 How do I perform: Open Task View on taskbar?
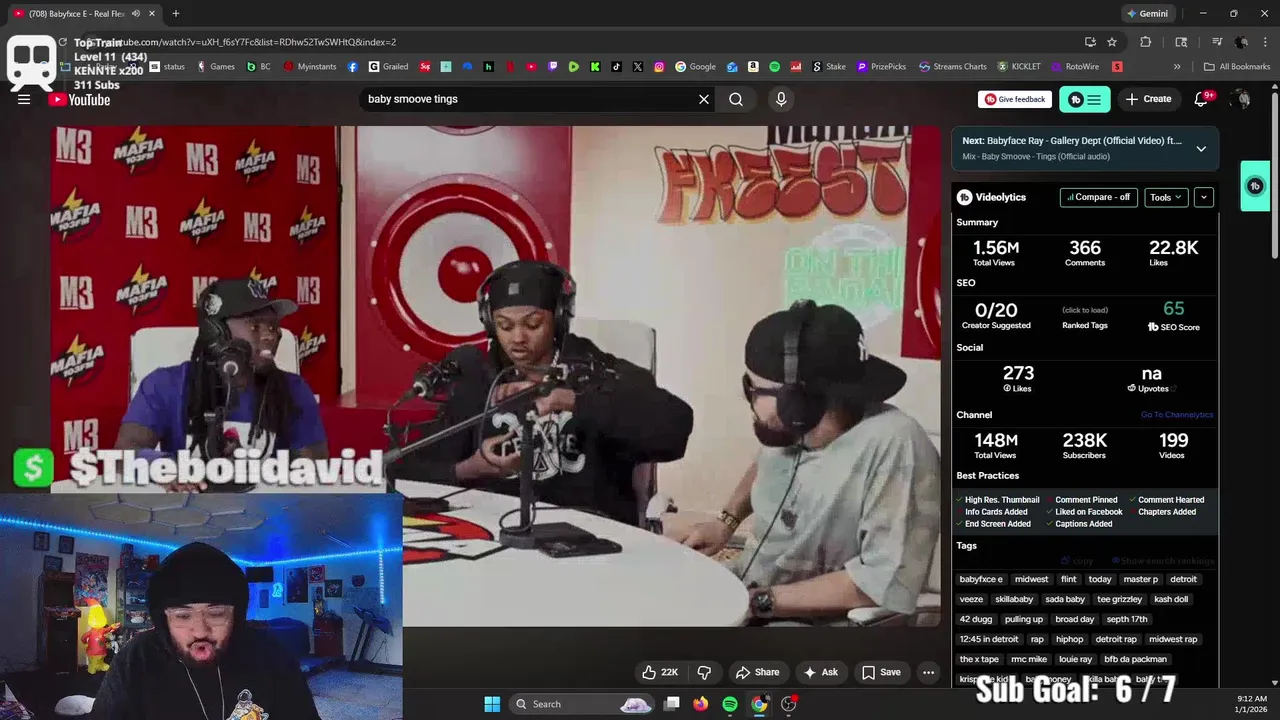672,704
